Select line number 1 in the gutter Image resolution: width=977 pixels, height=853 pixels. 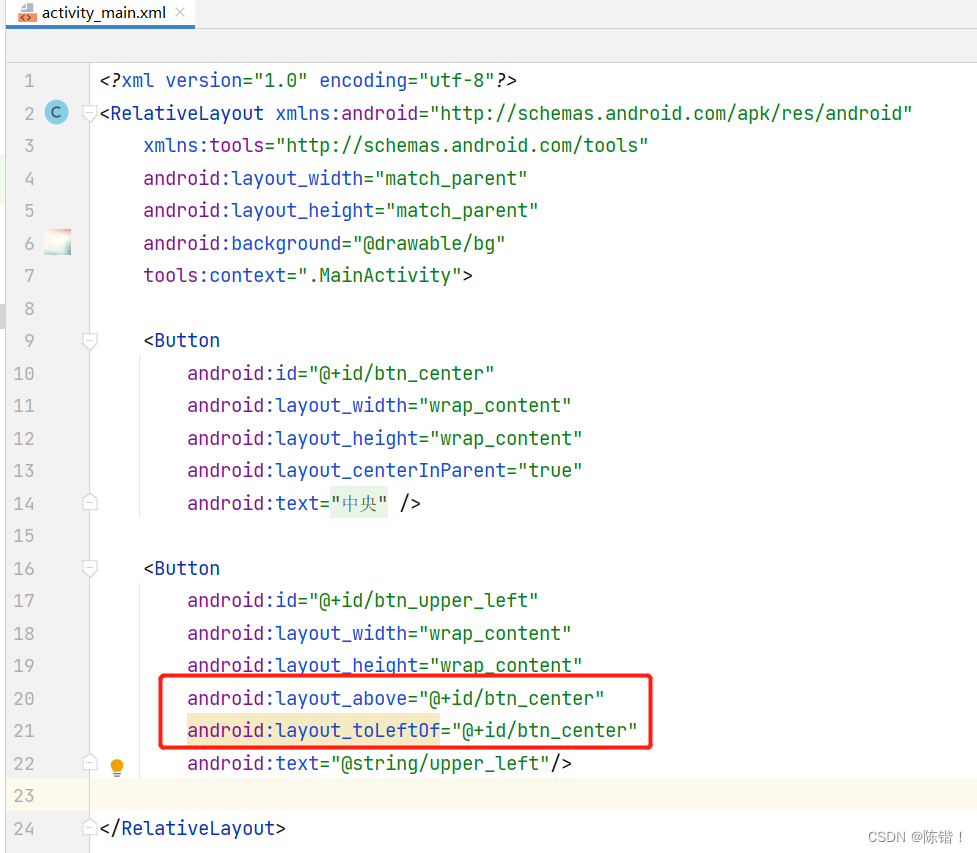(29, 81)
